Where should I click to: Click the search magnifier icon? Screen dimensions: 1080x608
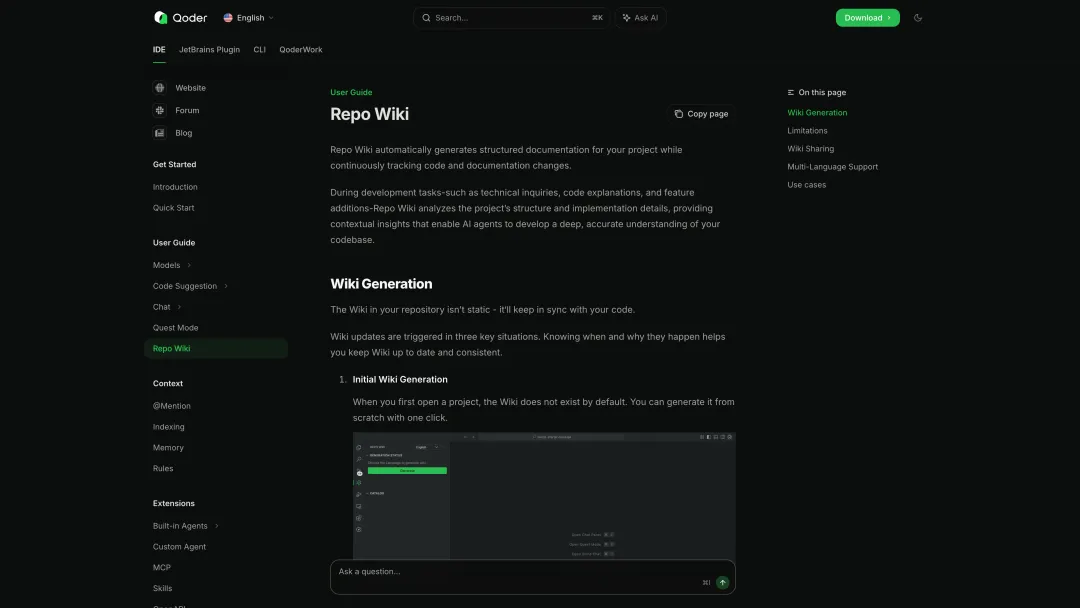pos(426,18)
